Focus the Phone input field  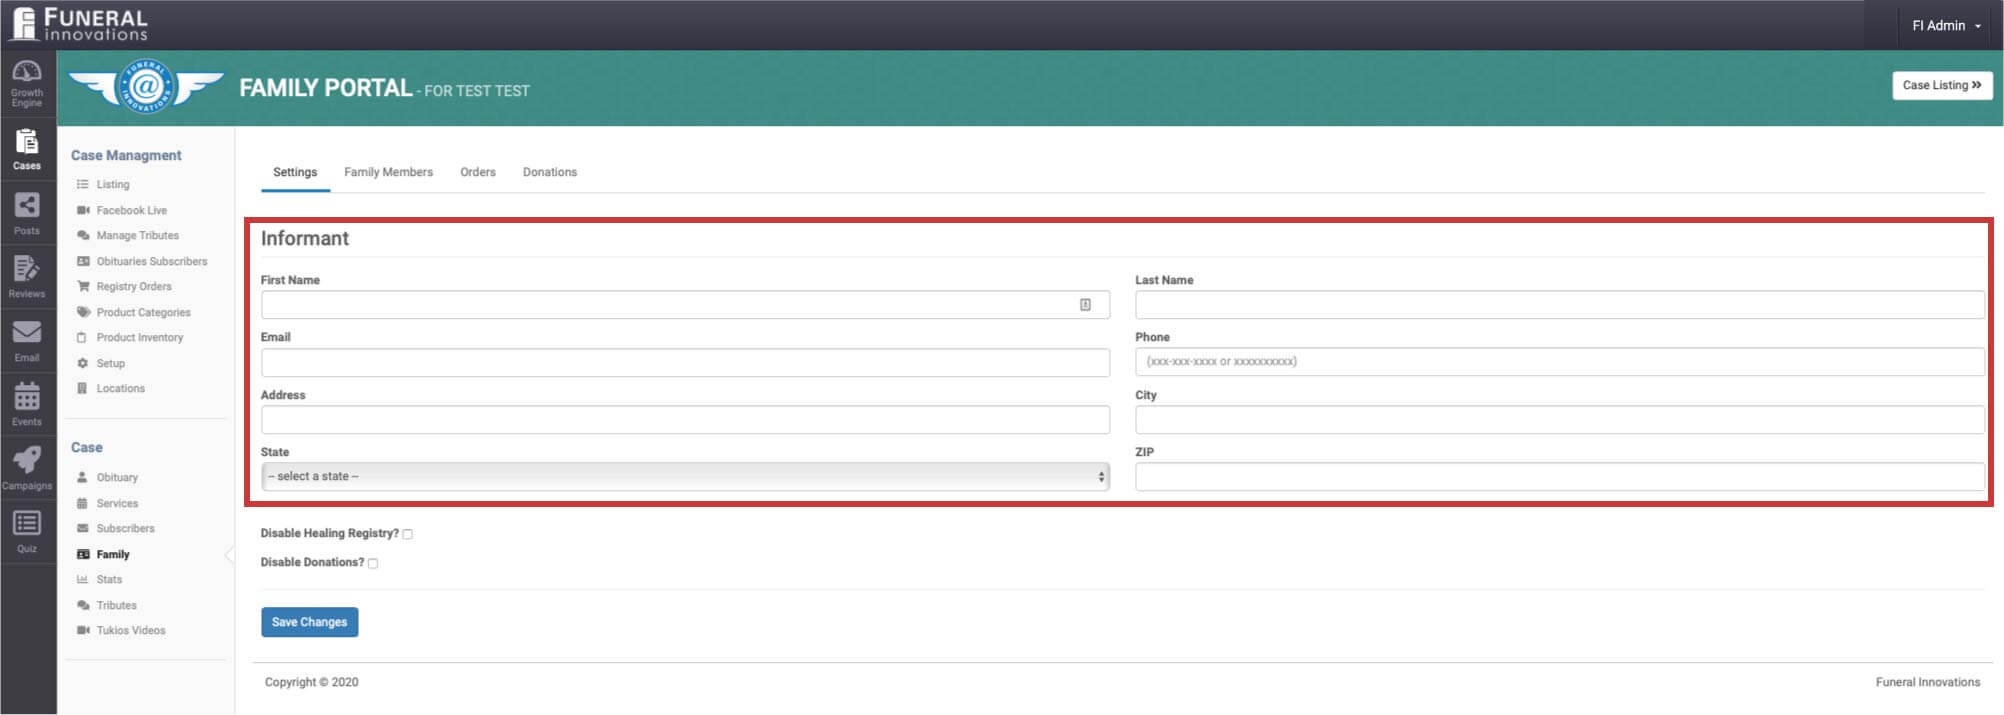tap(1559, 362)
